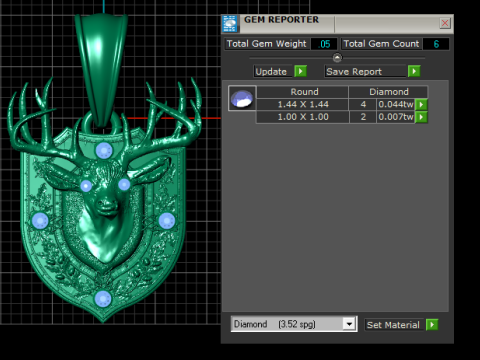Click the Total Gem Weight label

[266, 44]
